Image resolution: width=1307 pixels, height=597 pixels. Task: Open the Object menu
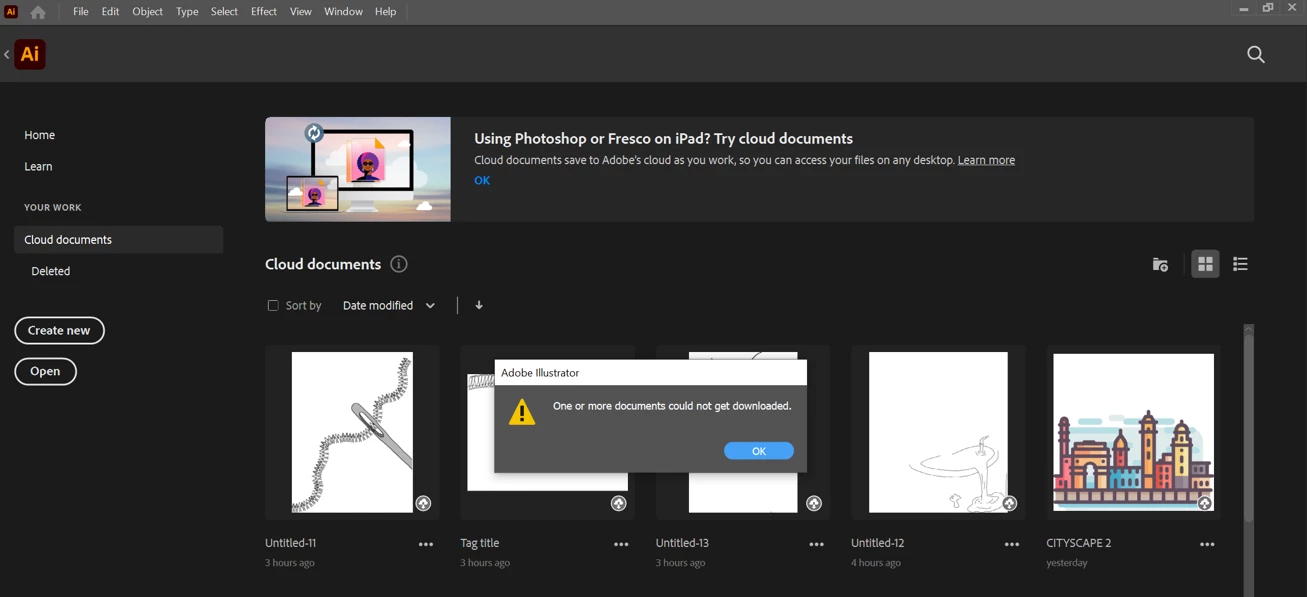[x=148, y=12]
